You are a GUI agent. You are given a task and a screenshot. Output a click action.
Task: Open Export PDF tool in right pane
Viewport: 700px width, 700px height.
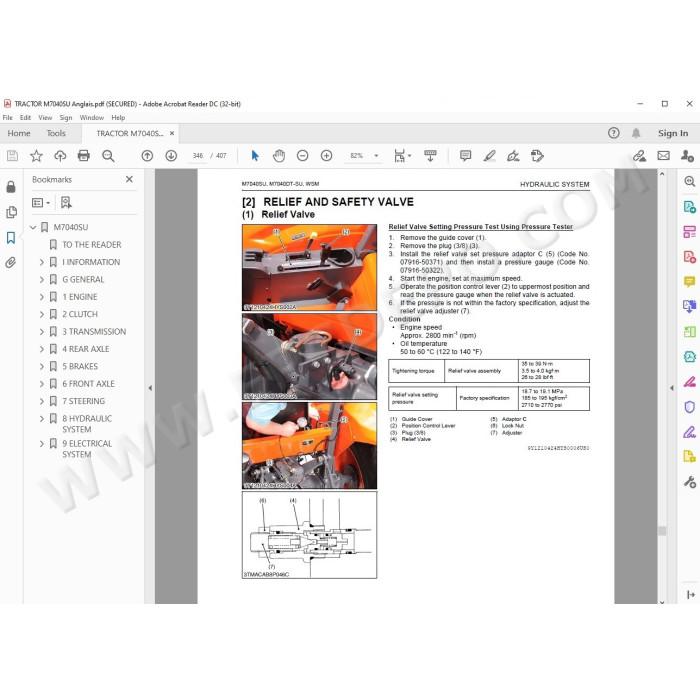(689, 207)
